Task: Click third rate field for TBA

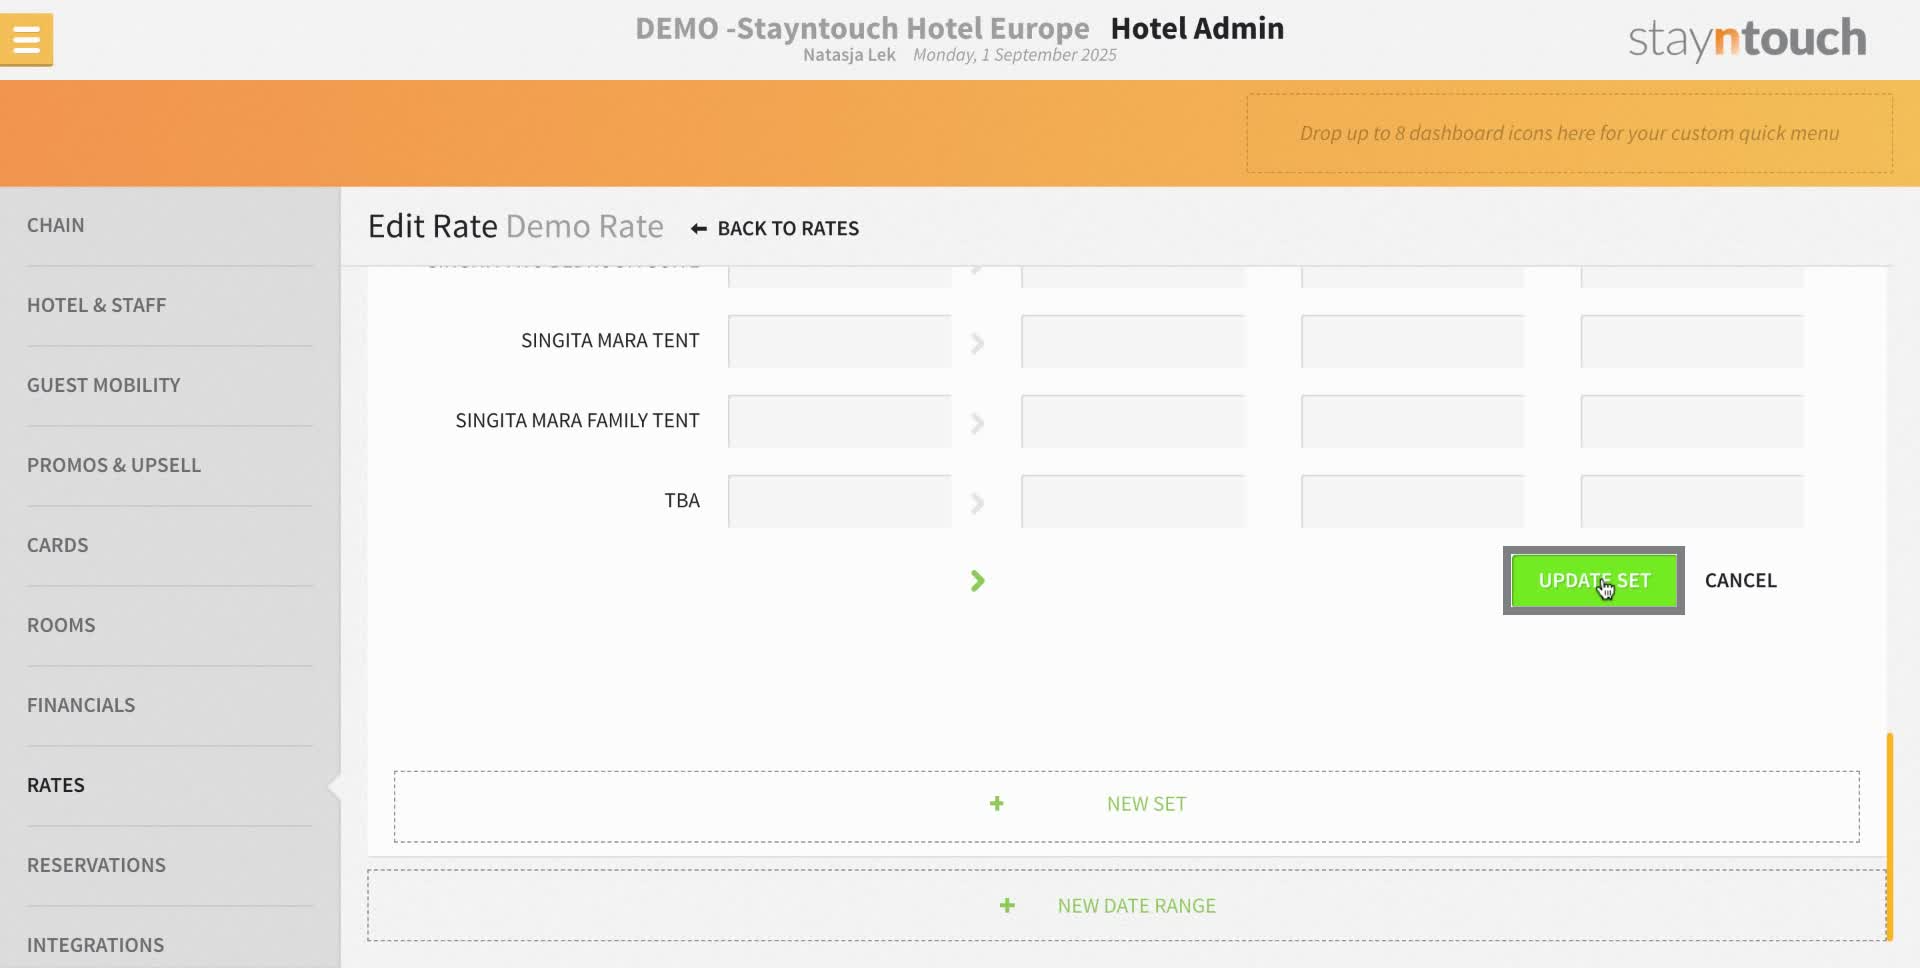Action: [x=1413, y=501]
